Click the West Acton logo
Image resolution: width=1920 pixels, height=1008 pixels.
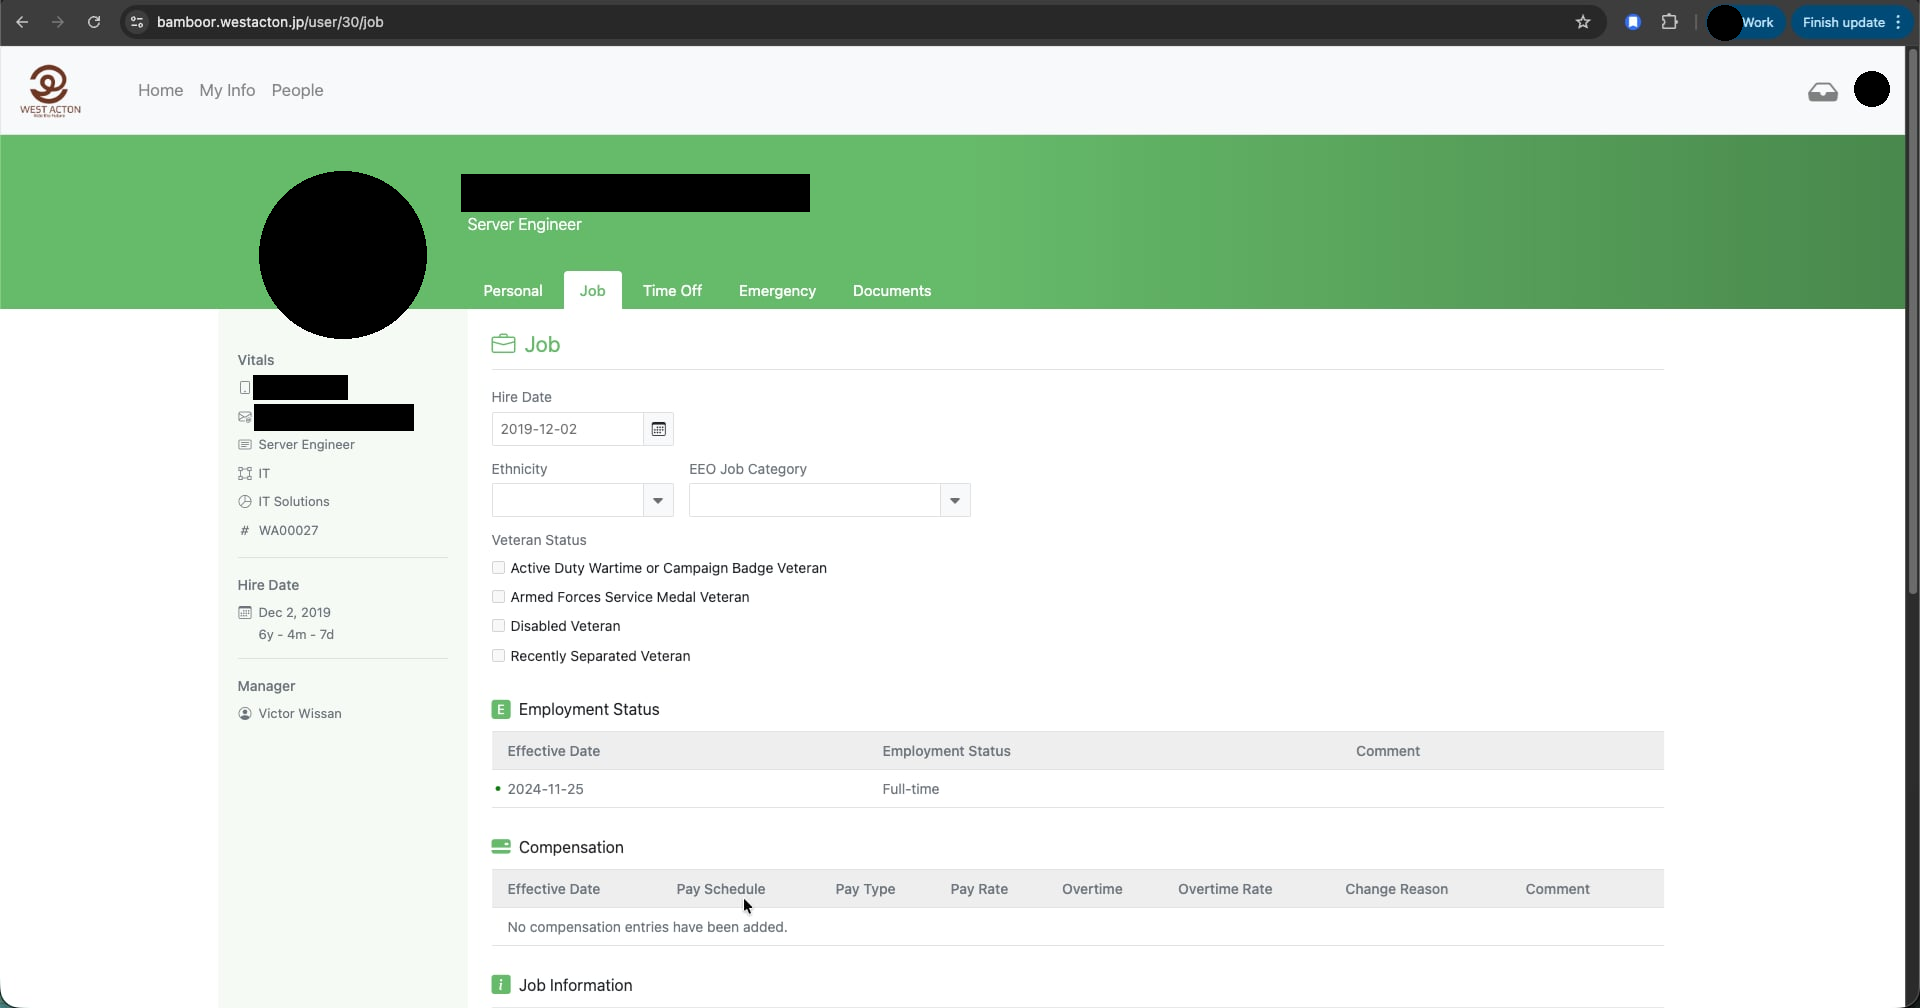coord(50,91)
